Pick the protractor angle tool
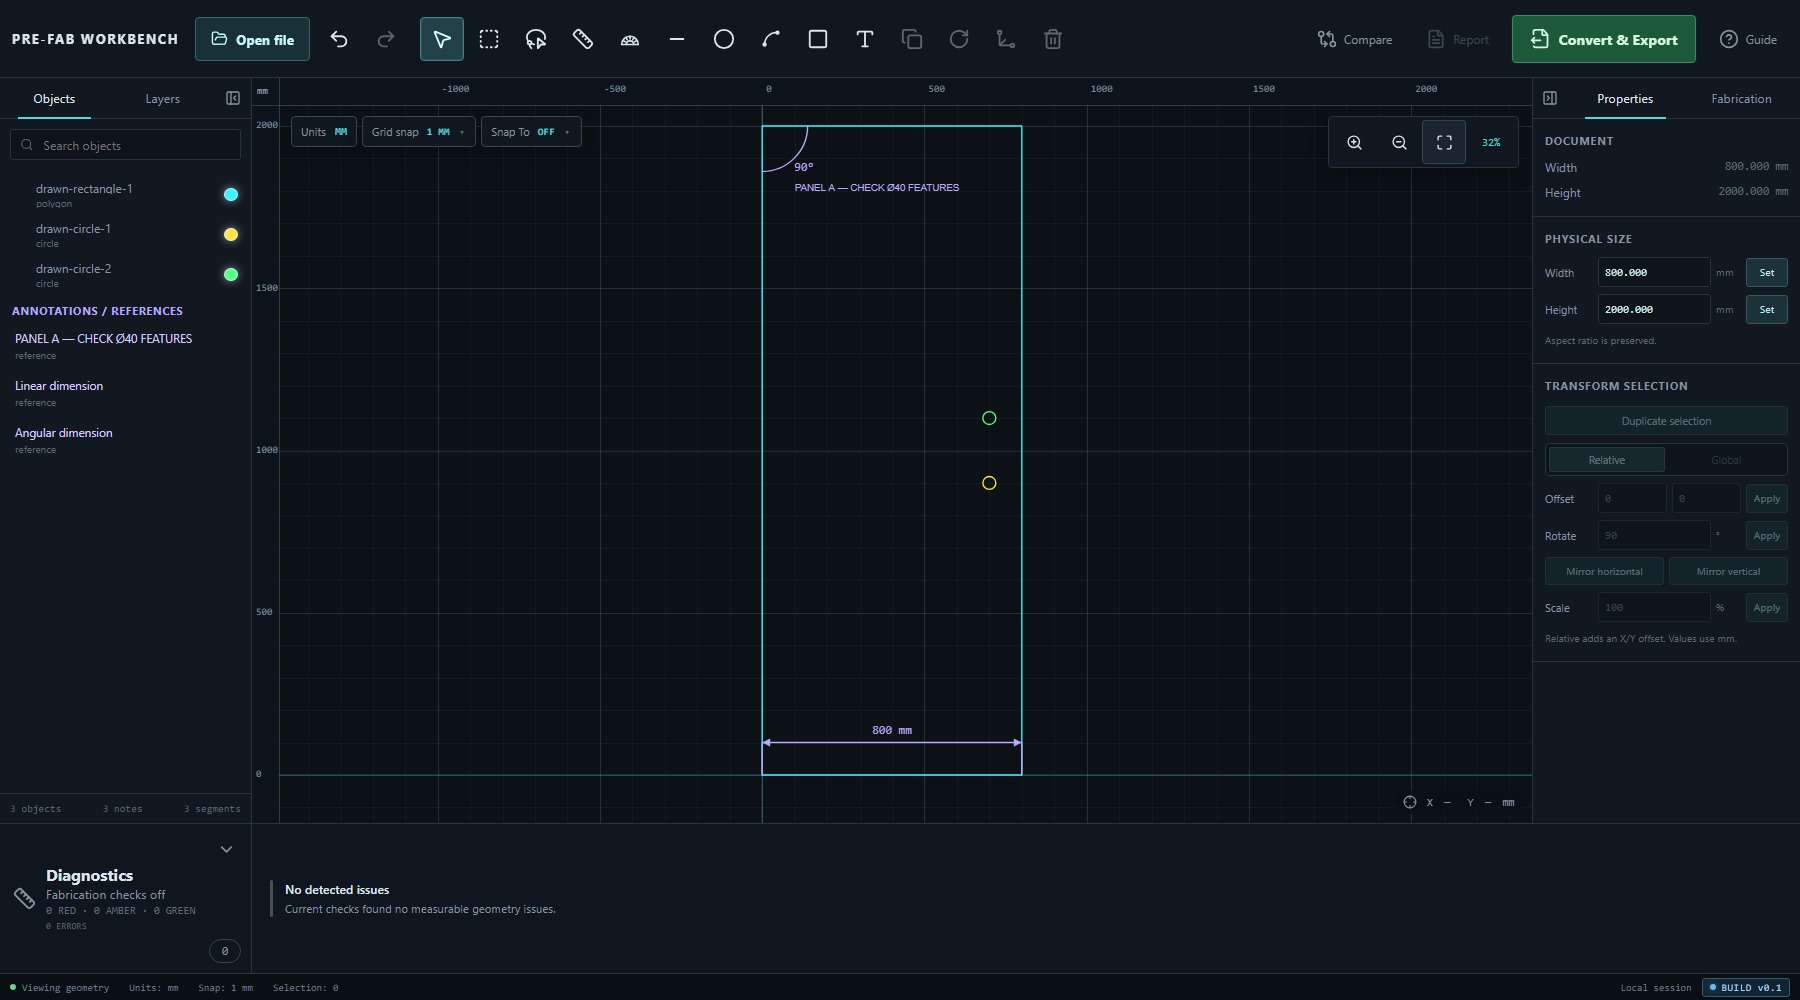This screenshot has width=1800, height=1000. 630,39
